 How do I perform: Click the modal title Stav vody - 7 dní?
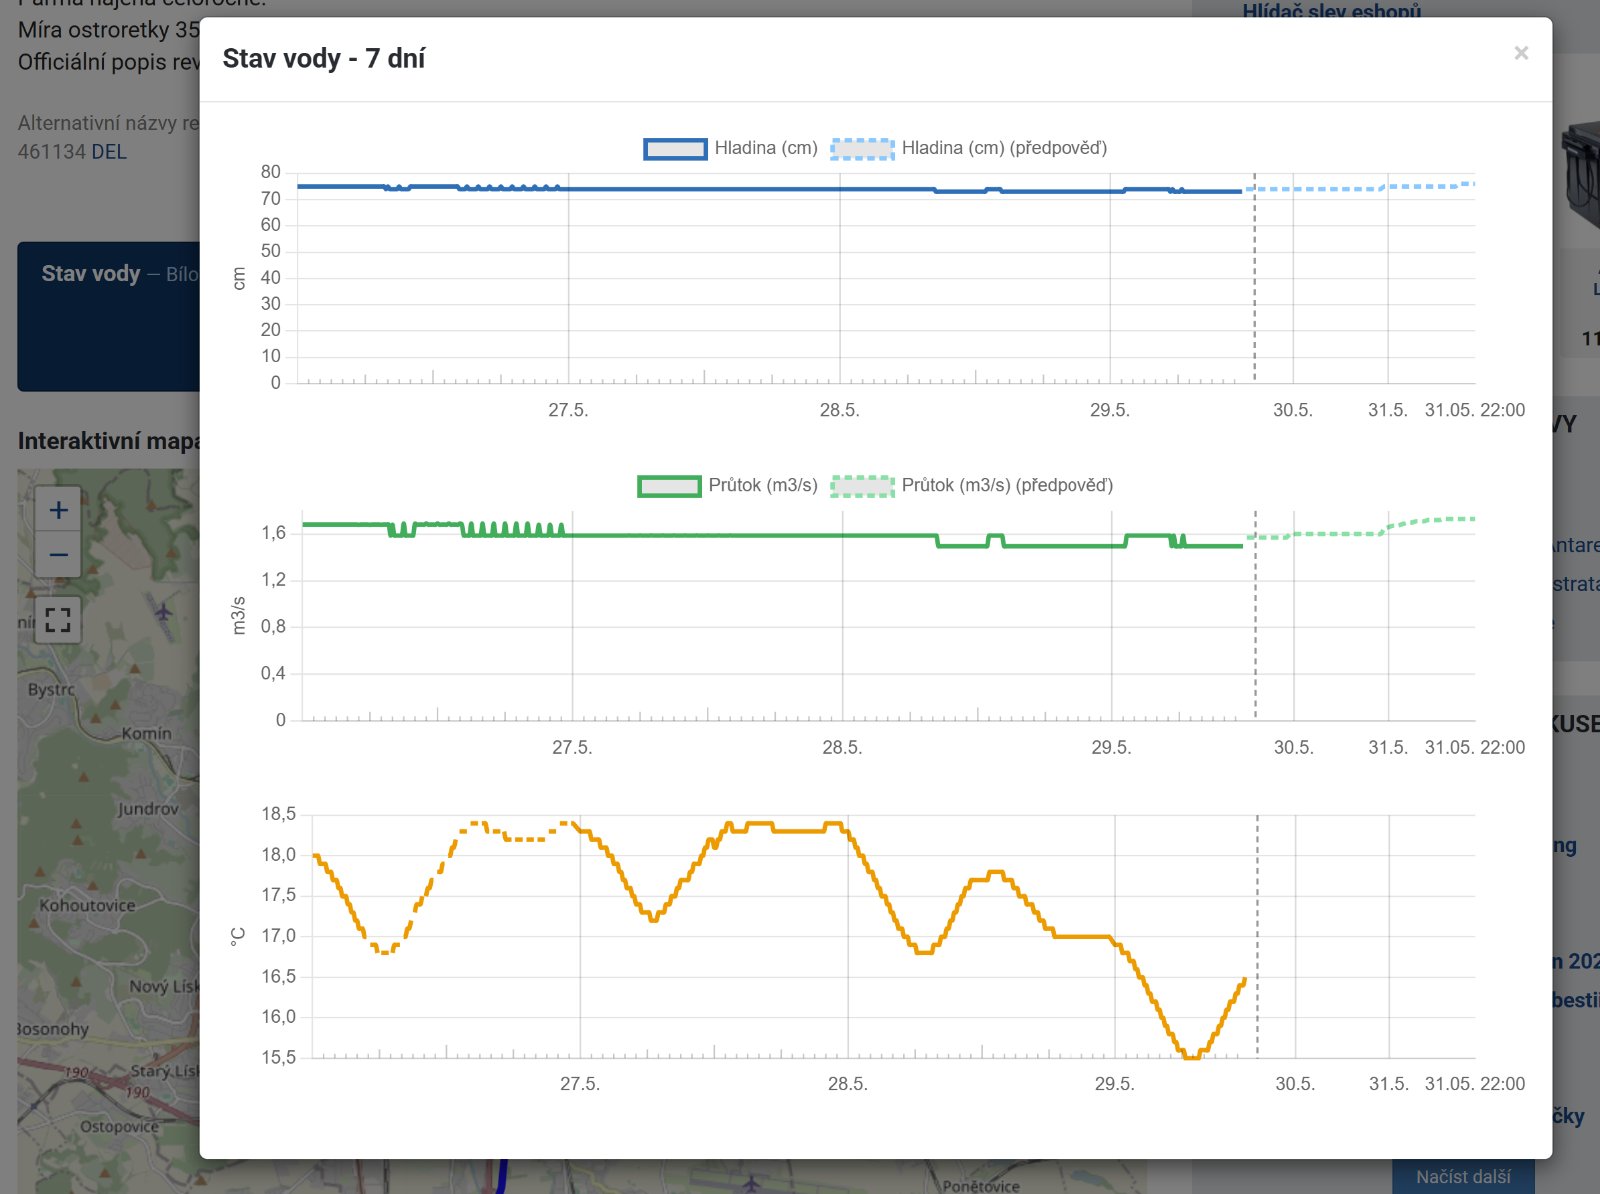pyautogui.click(x=324, y=58)
